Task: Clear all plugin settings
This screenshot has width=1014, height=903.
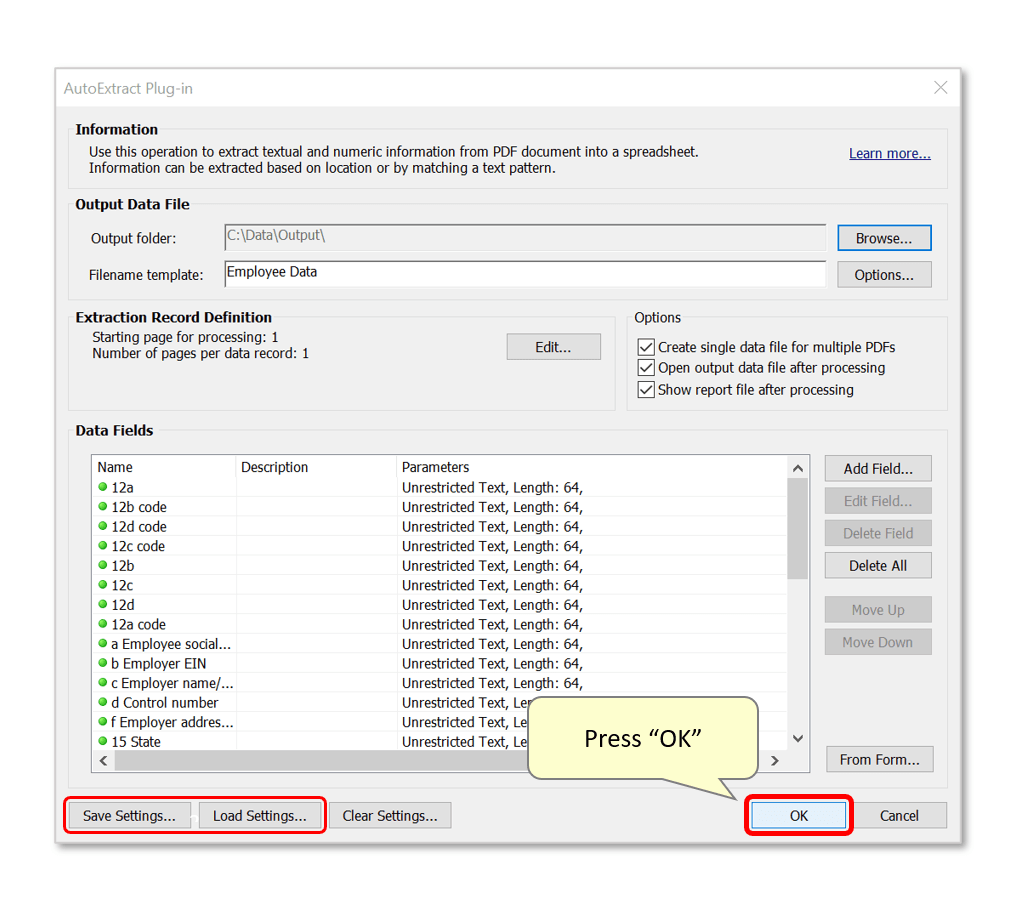Action: point(390,815)
